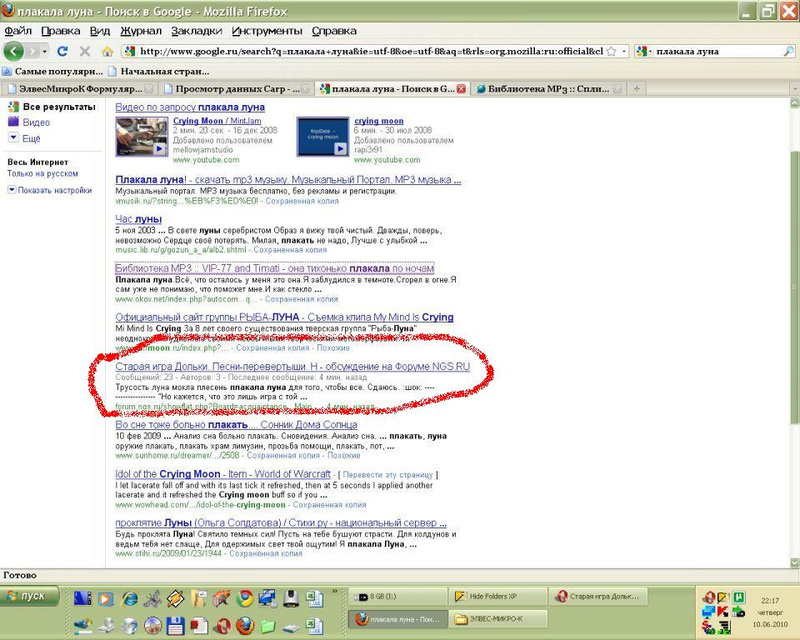Click the Home house icon
This screenshot has height=640, width=800.
click(107, 51)
